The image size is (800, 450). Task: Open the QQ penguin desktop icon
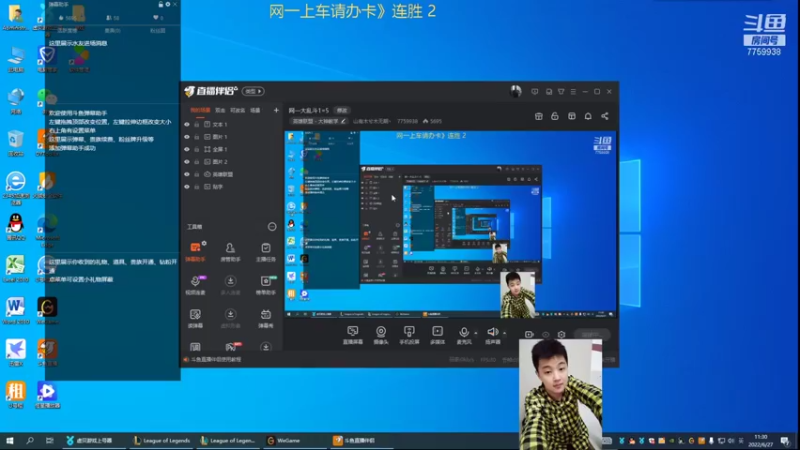(16, 227)
